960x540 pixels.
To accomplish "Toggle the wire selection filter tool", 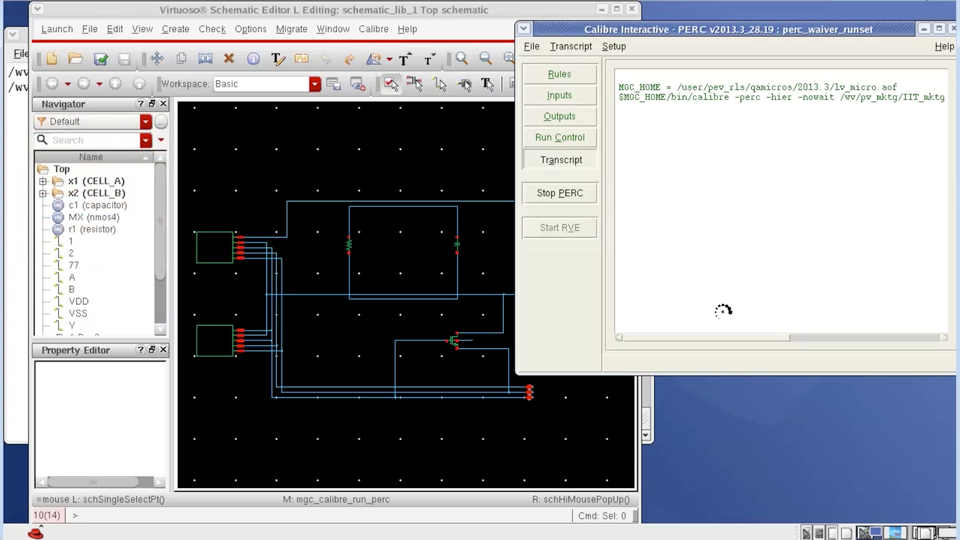I will pos(440,84).
